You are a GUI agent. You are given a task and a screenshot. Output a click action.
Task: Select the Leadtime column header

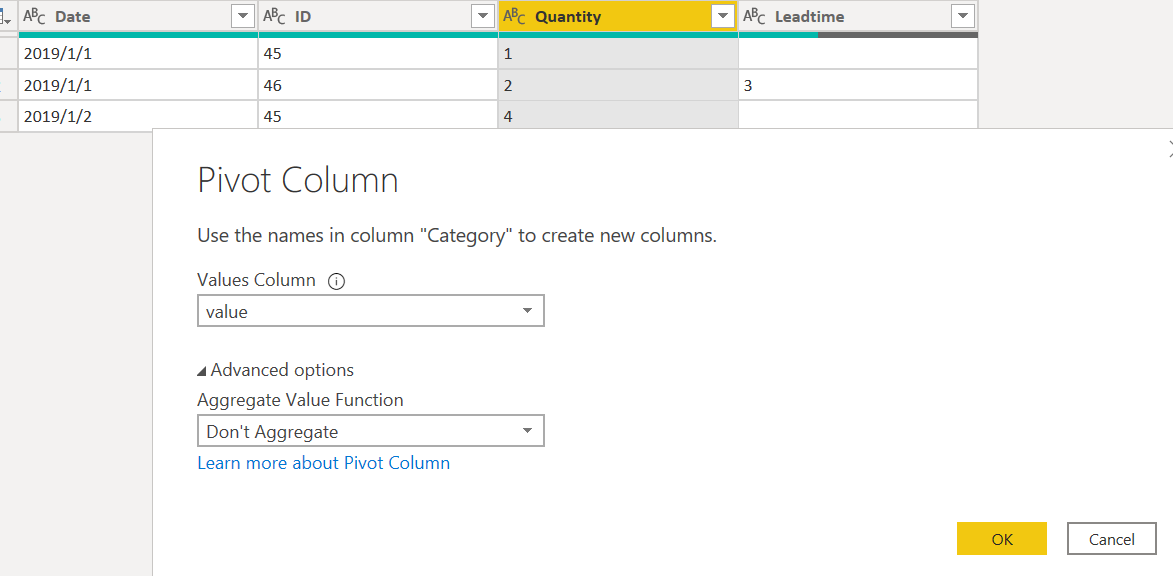pyautogui.click(x=858, y=16)
